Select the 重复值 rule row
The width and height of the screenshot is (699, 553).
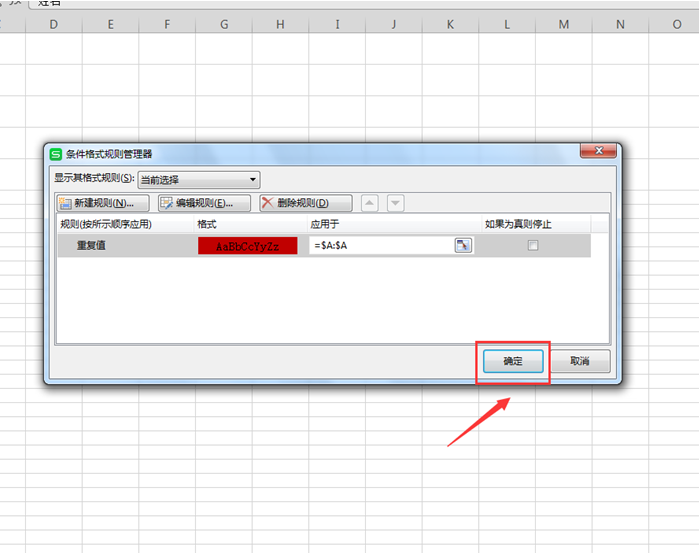tap(324, 245)
